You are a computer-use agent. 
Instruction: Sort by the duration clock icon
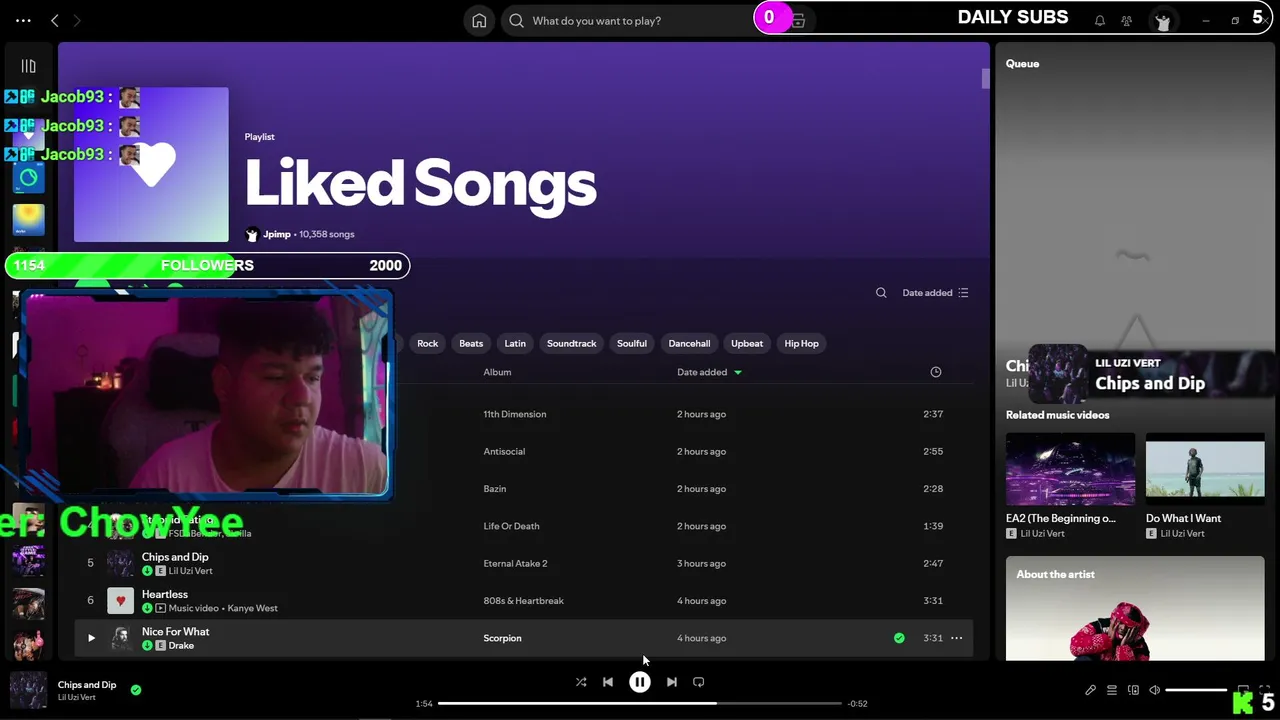936,372
